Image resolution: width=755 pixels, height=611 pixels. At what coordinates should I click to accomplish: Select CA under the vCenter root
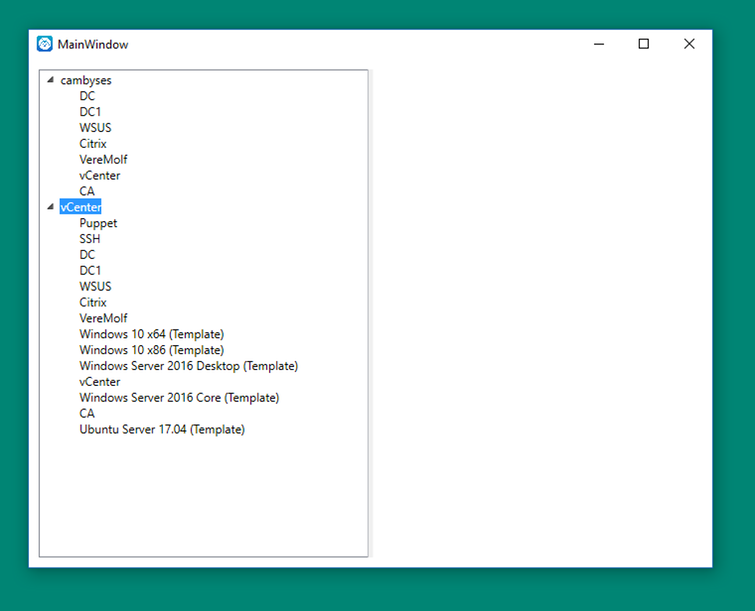[x=87, y=414]
